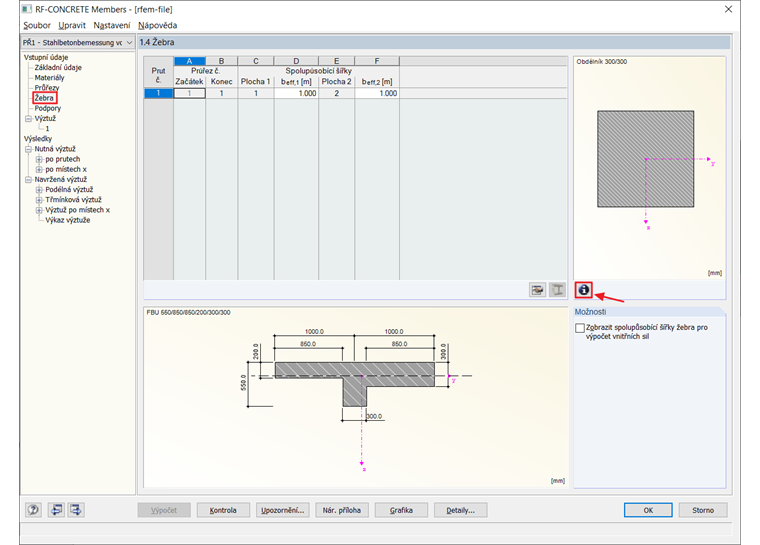
Task: Click column D header
Action: [296, 61]
